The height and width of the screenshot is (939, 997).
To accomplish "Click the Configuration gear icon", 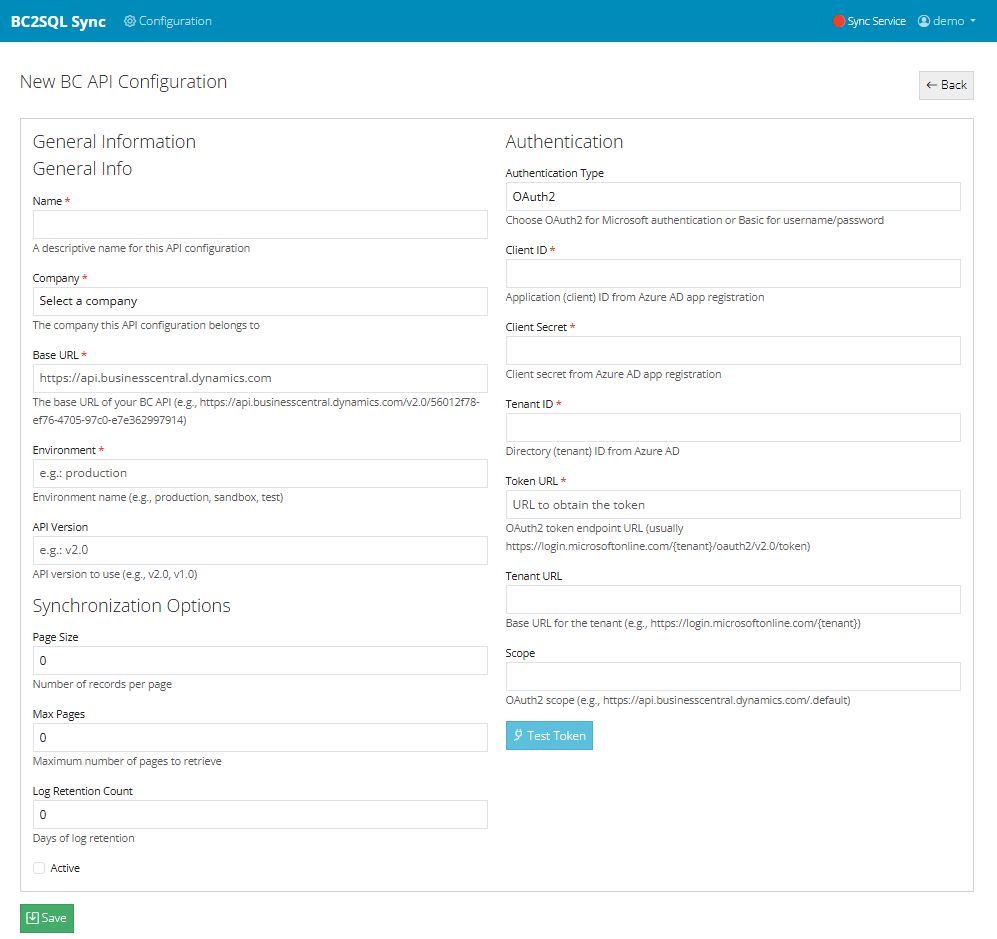I will coord(128,20).
